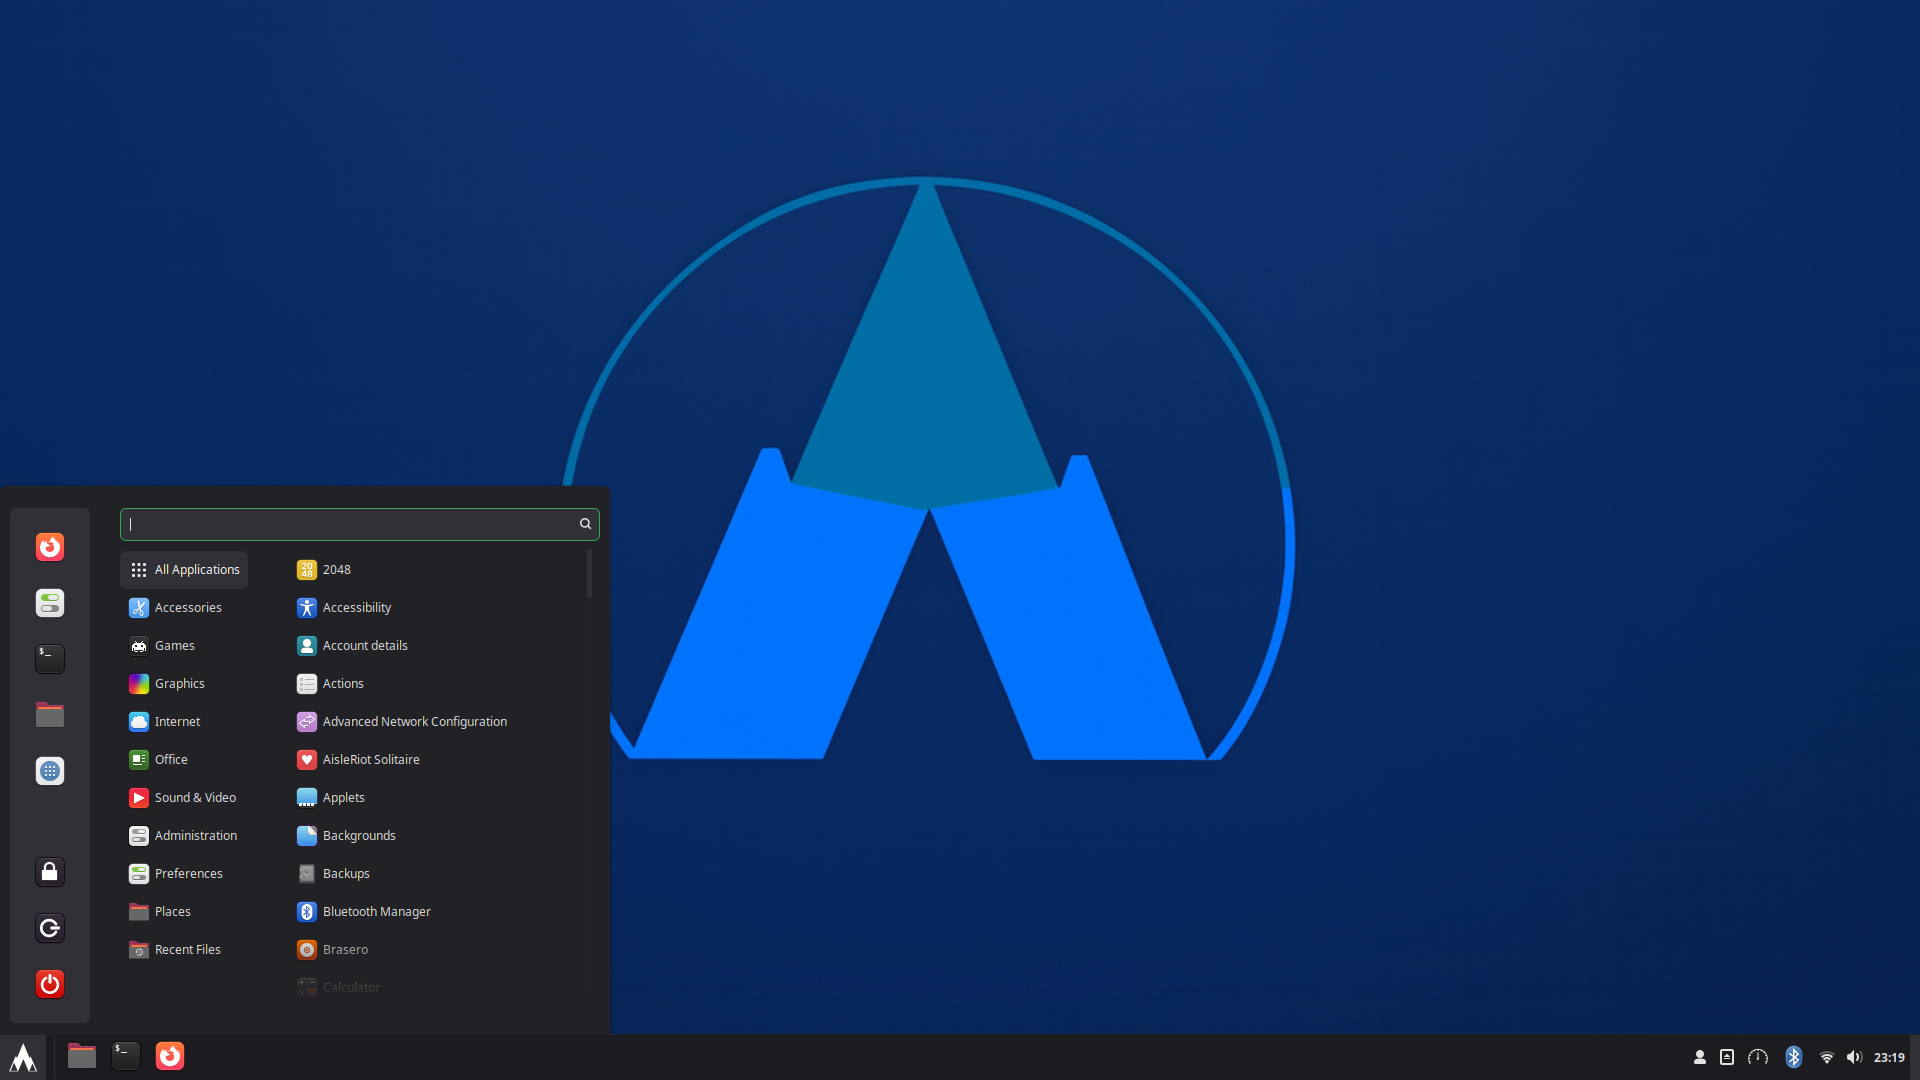Open the file manager folder icon in sidebar
This screenshot has width=1920, height=1080.
tap(49, 715)
